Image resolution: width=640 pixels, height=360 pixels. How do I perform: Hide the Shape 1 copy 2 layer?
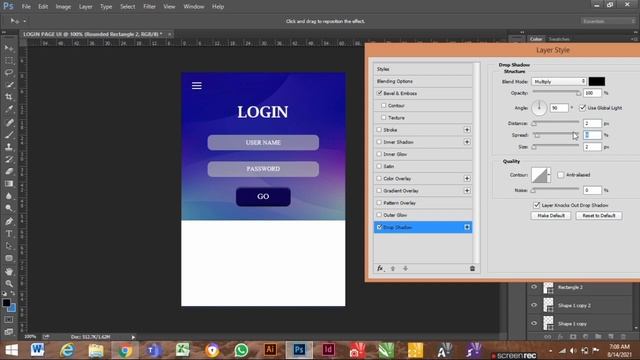point(534,305)
